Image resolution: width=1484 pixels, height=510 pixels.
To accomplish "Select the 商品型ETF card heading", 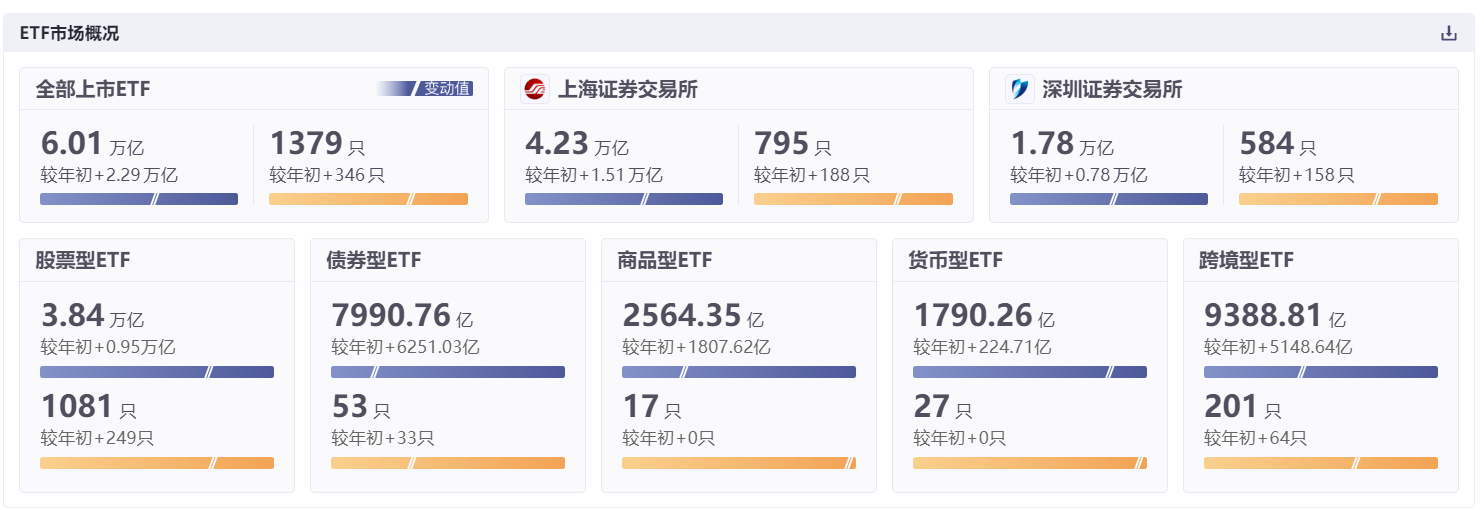I will 665,260.
